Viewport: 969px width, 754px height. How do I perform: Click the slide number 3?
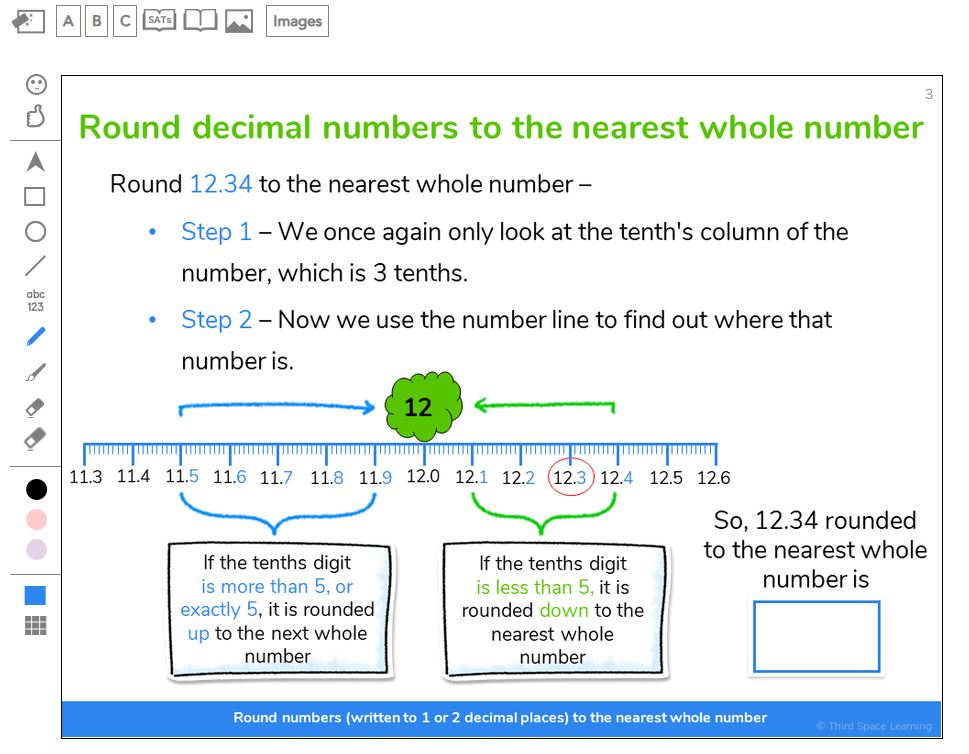point(928,95)
